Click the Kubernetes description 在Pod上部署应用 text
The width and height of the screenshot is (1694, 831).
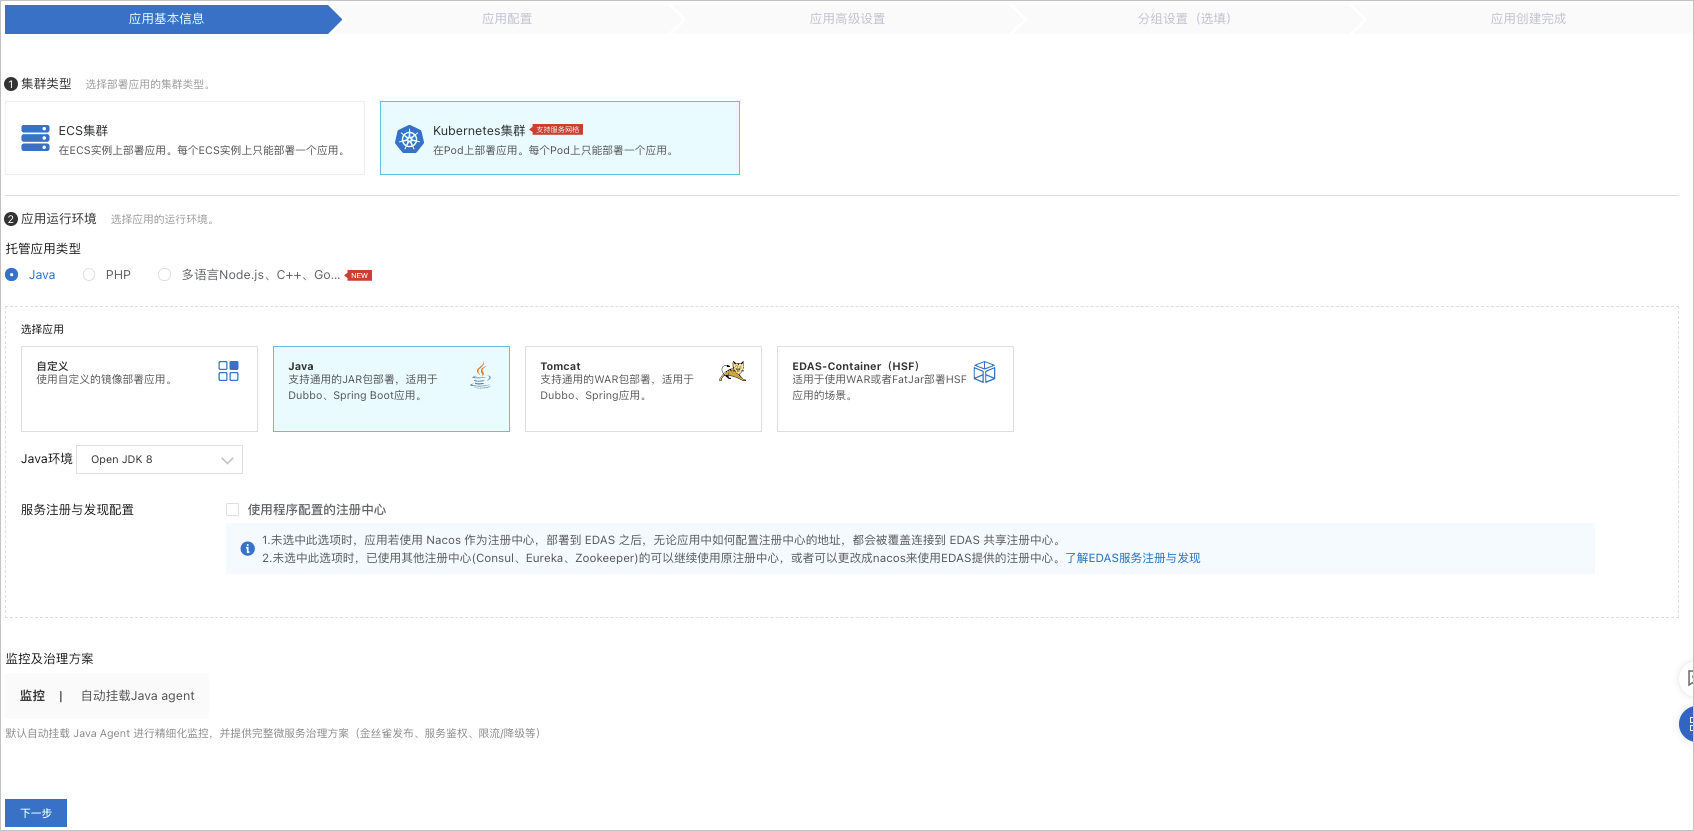click(x=555, y=151)
